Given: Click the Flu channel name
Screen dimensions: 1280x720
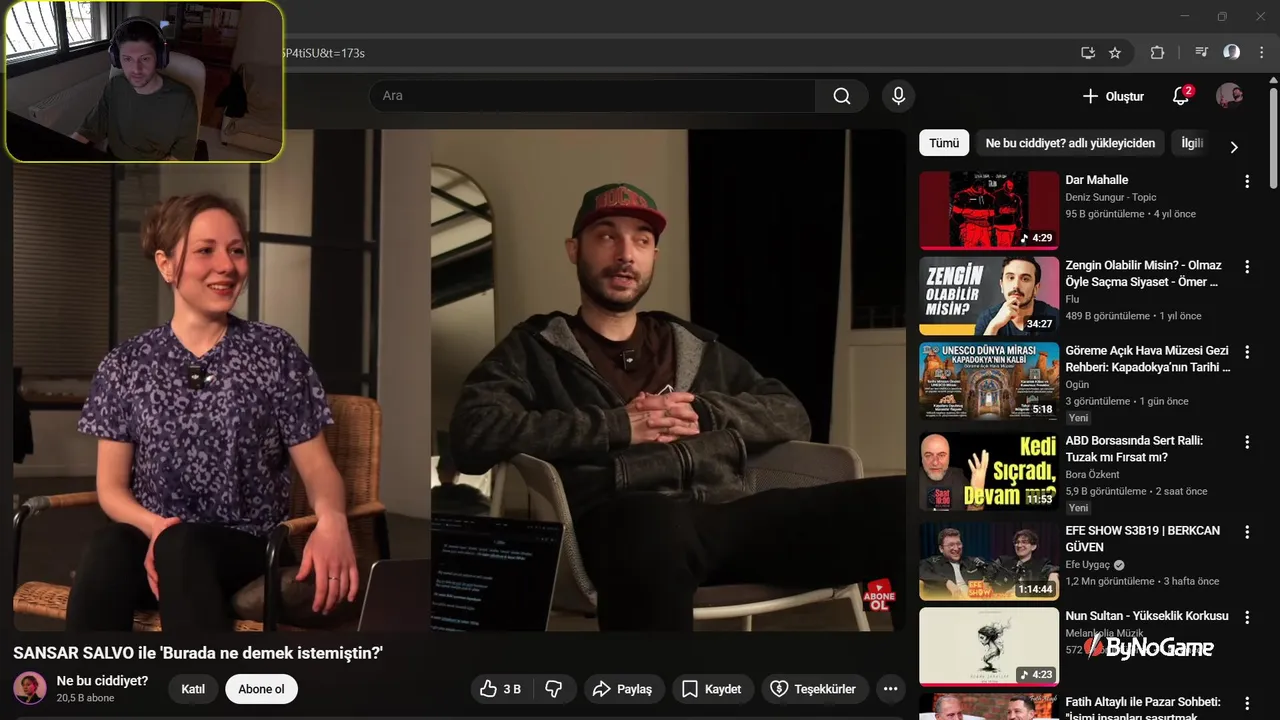Looking at the screenshot, I should pos(1072,299).
